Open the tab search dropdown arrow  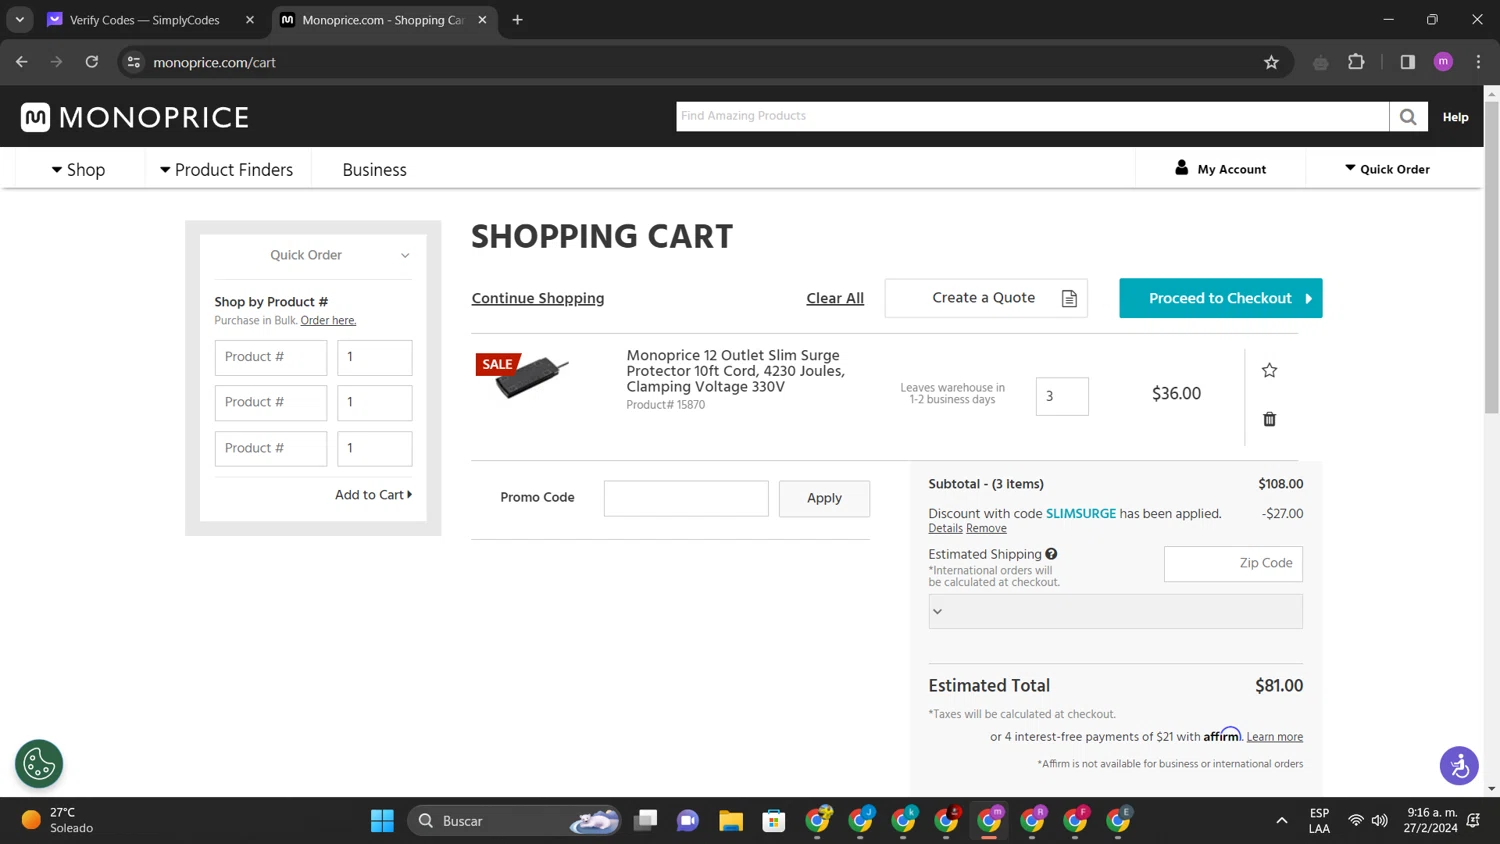[x=20, y=20]
